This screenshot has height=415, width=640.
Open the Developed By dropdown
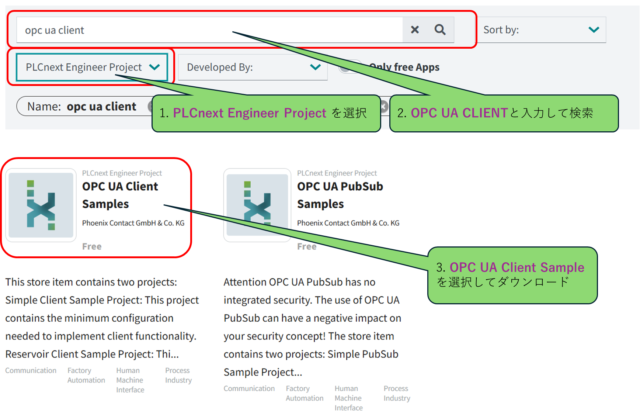[x=252, y=67]
